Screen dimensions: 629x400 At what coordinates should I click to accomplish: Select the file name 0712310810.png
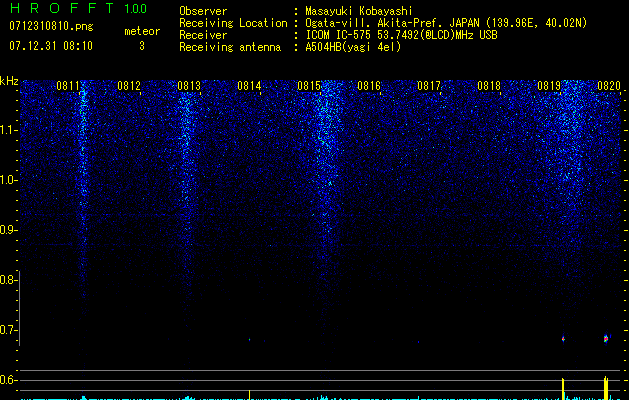[x=51, y=26]
